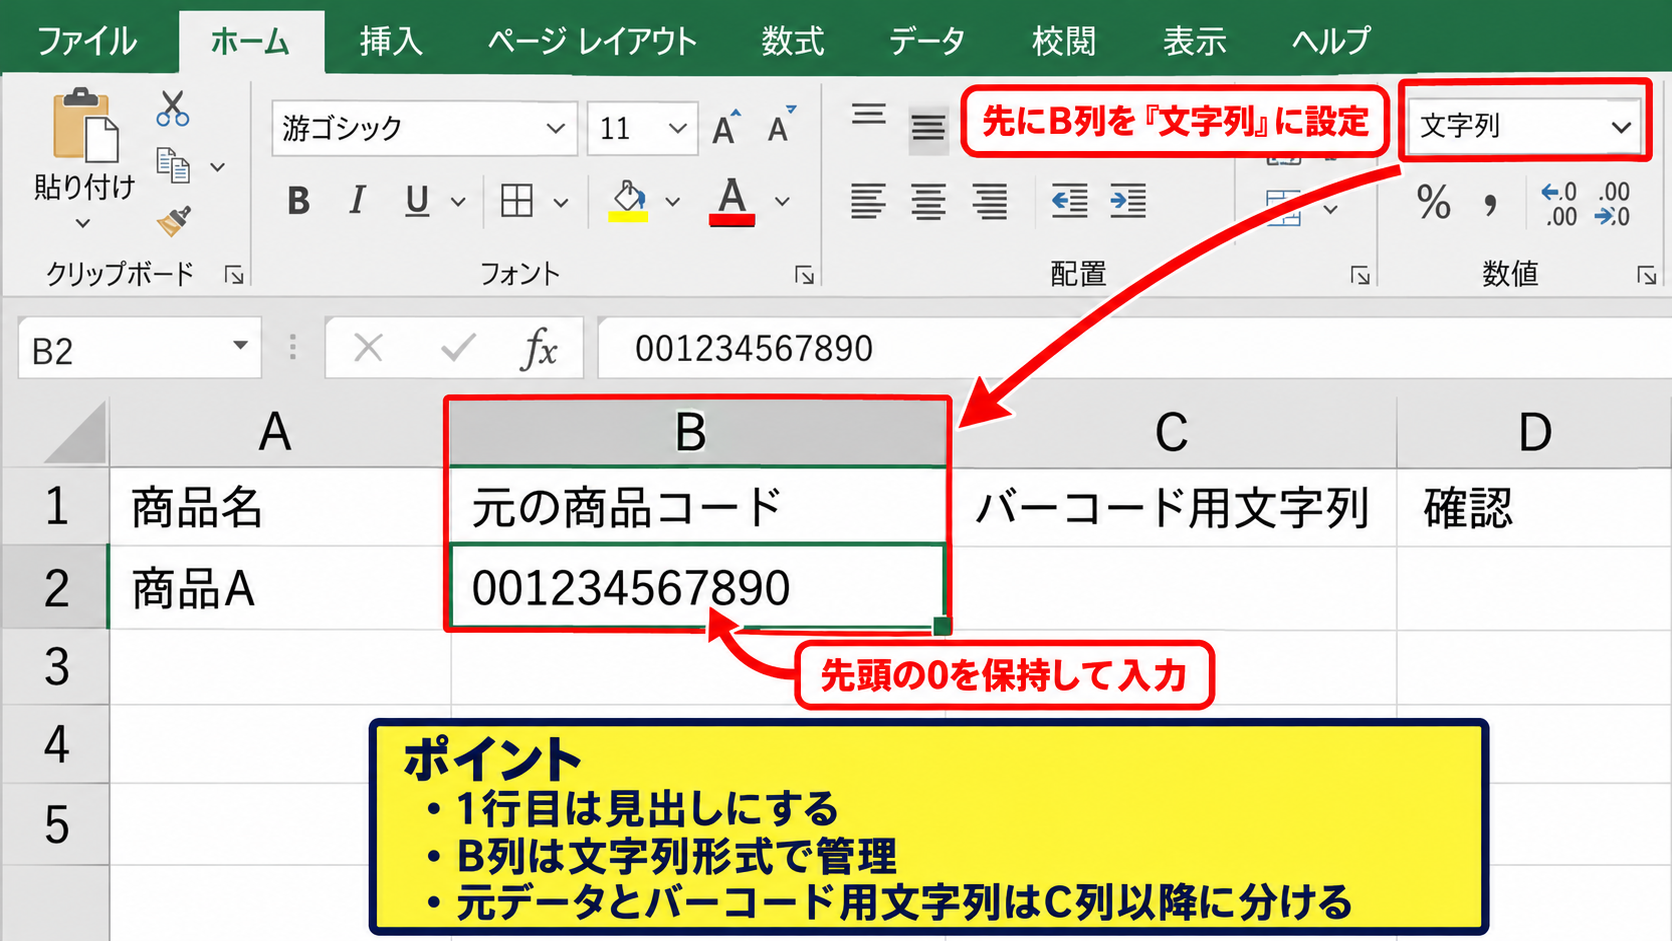Toggle Italic formatting

pos(357,201)
